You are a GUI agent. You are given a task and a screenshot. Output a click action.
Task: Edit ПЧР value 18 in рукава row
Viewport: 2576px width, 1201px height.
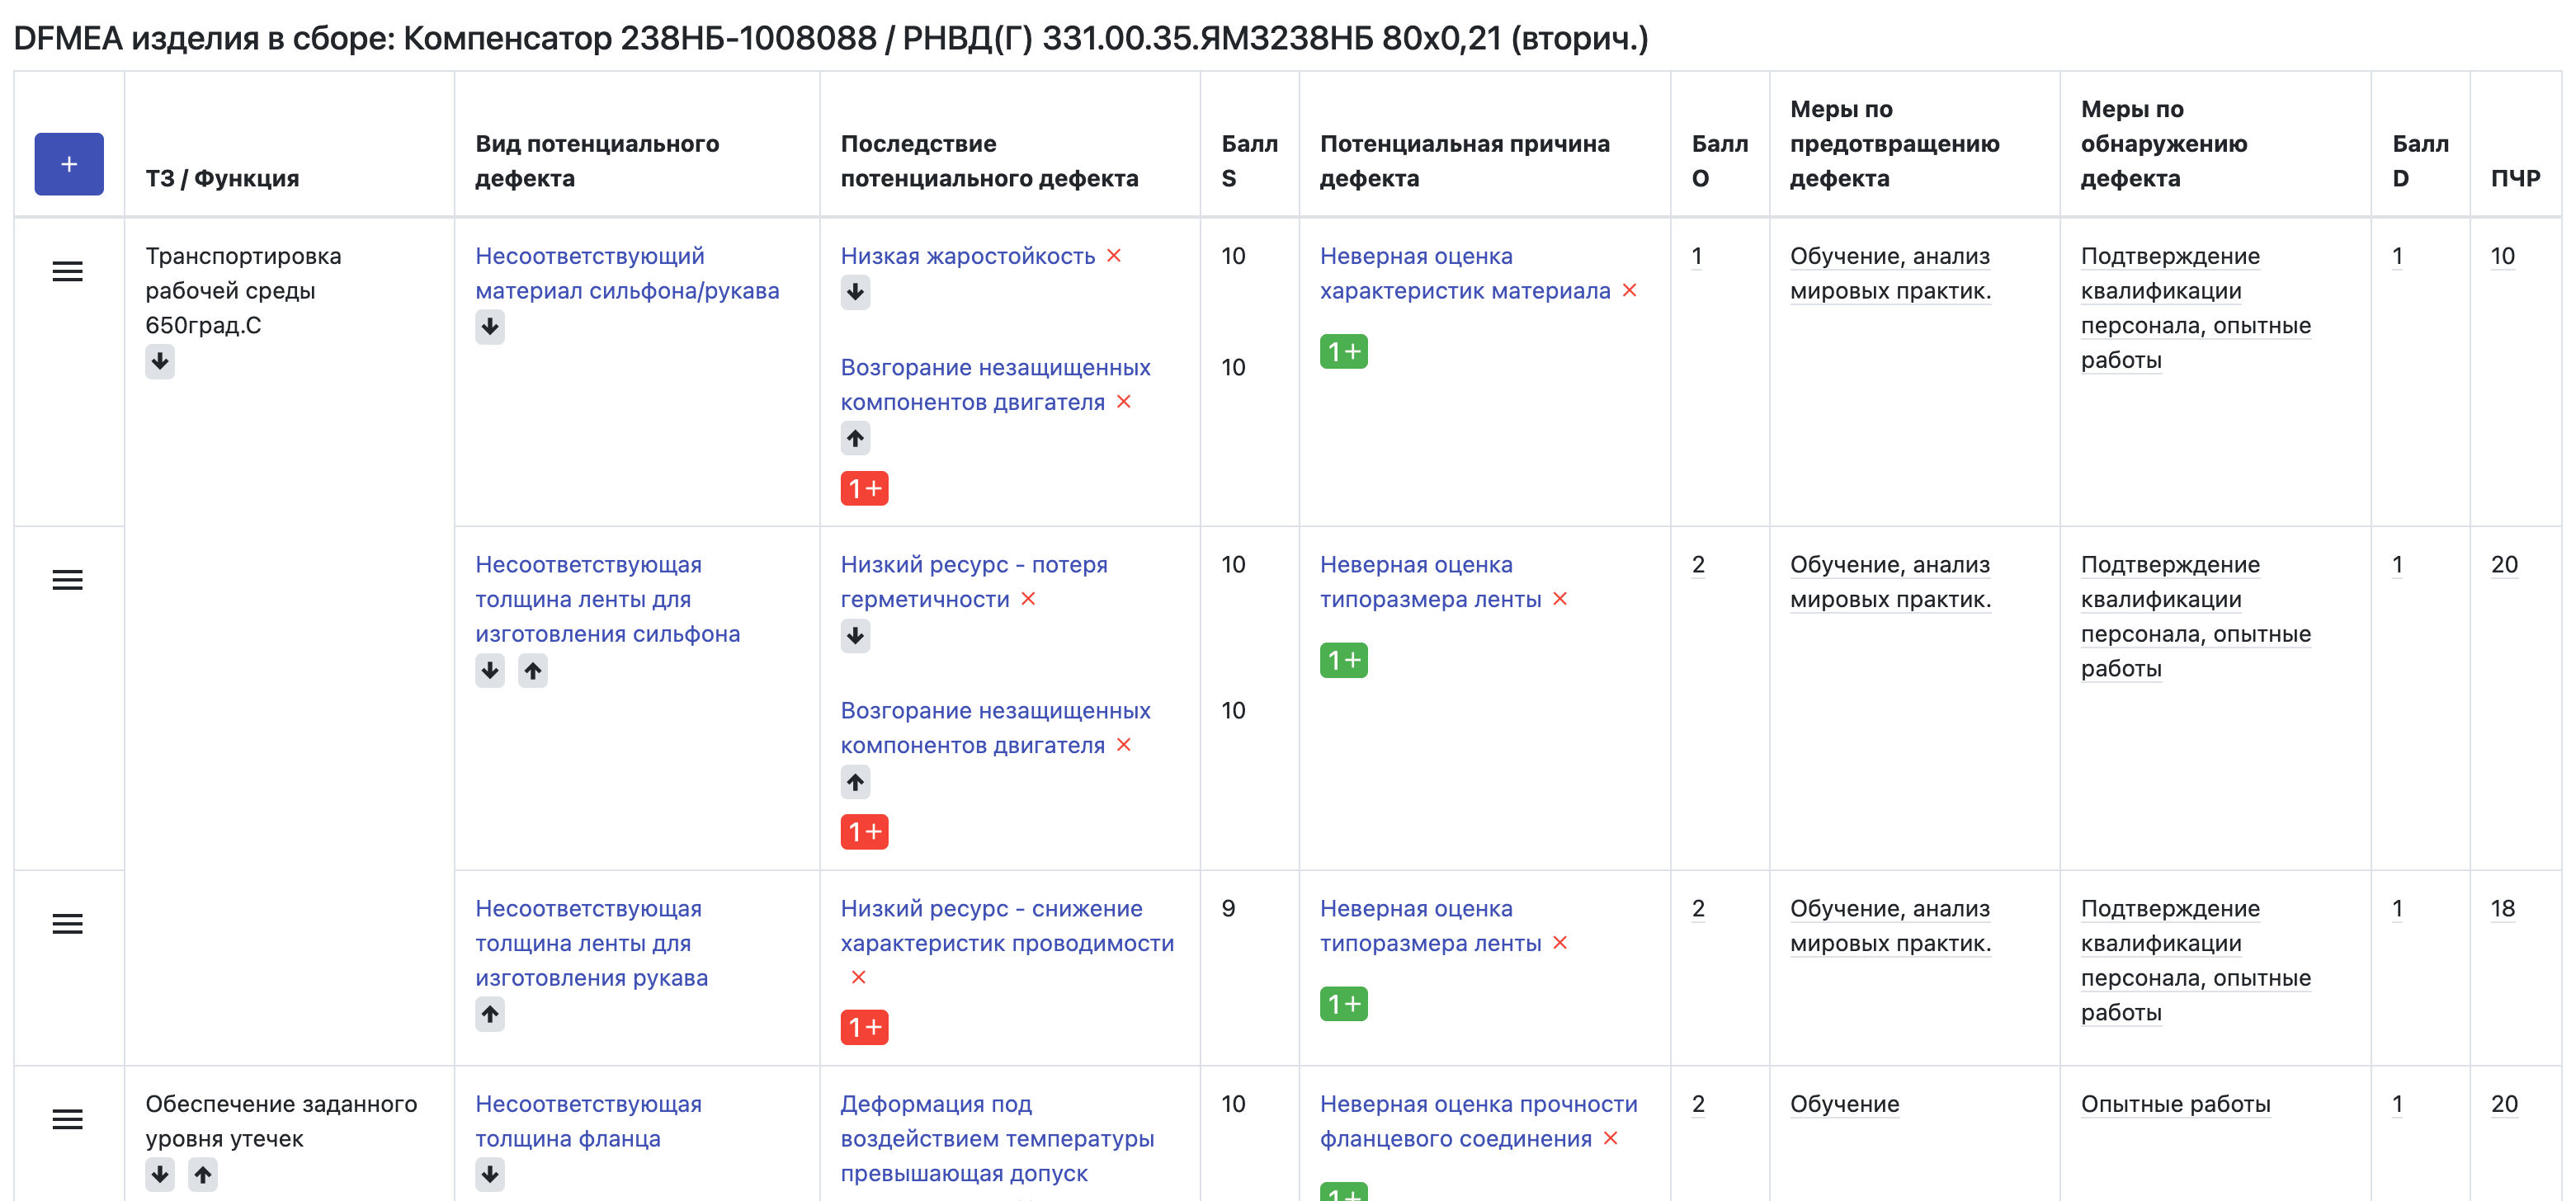pos(2503,909)
